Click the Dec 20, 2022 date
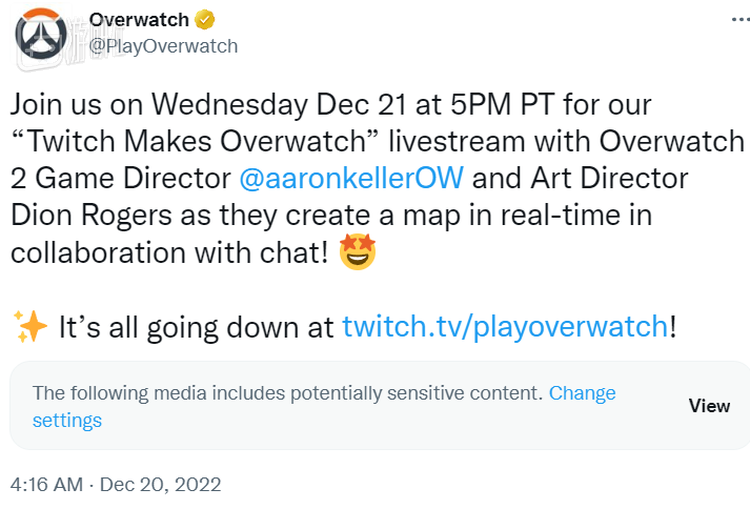Image resolution: width=750 pixels, height=509 pixels. coord(163,484)
